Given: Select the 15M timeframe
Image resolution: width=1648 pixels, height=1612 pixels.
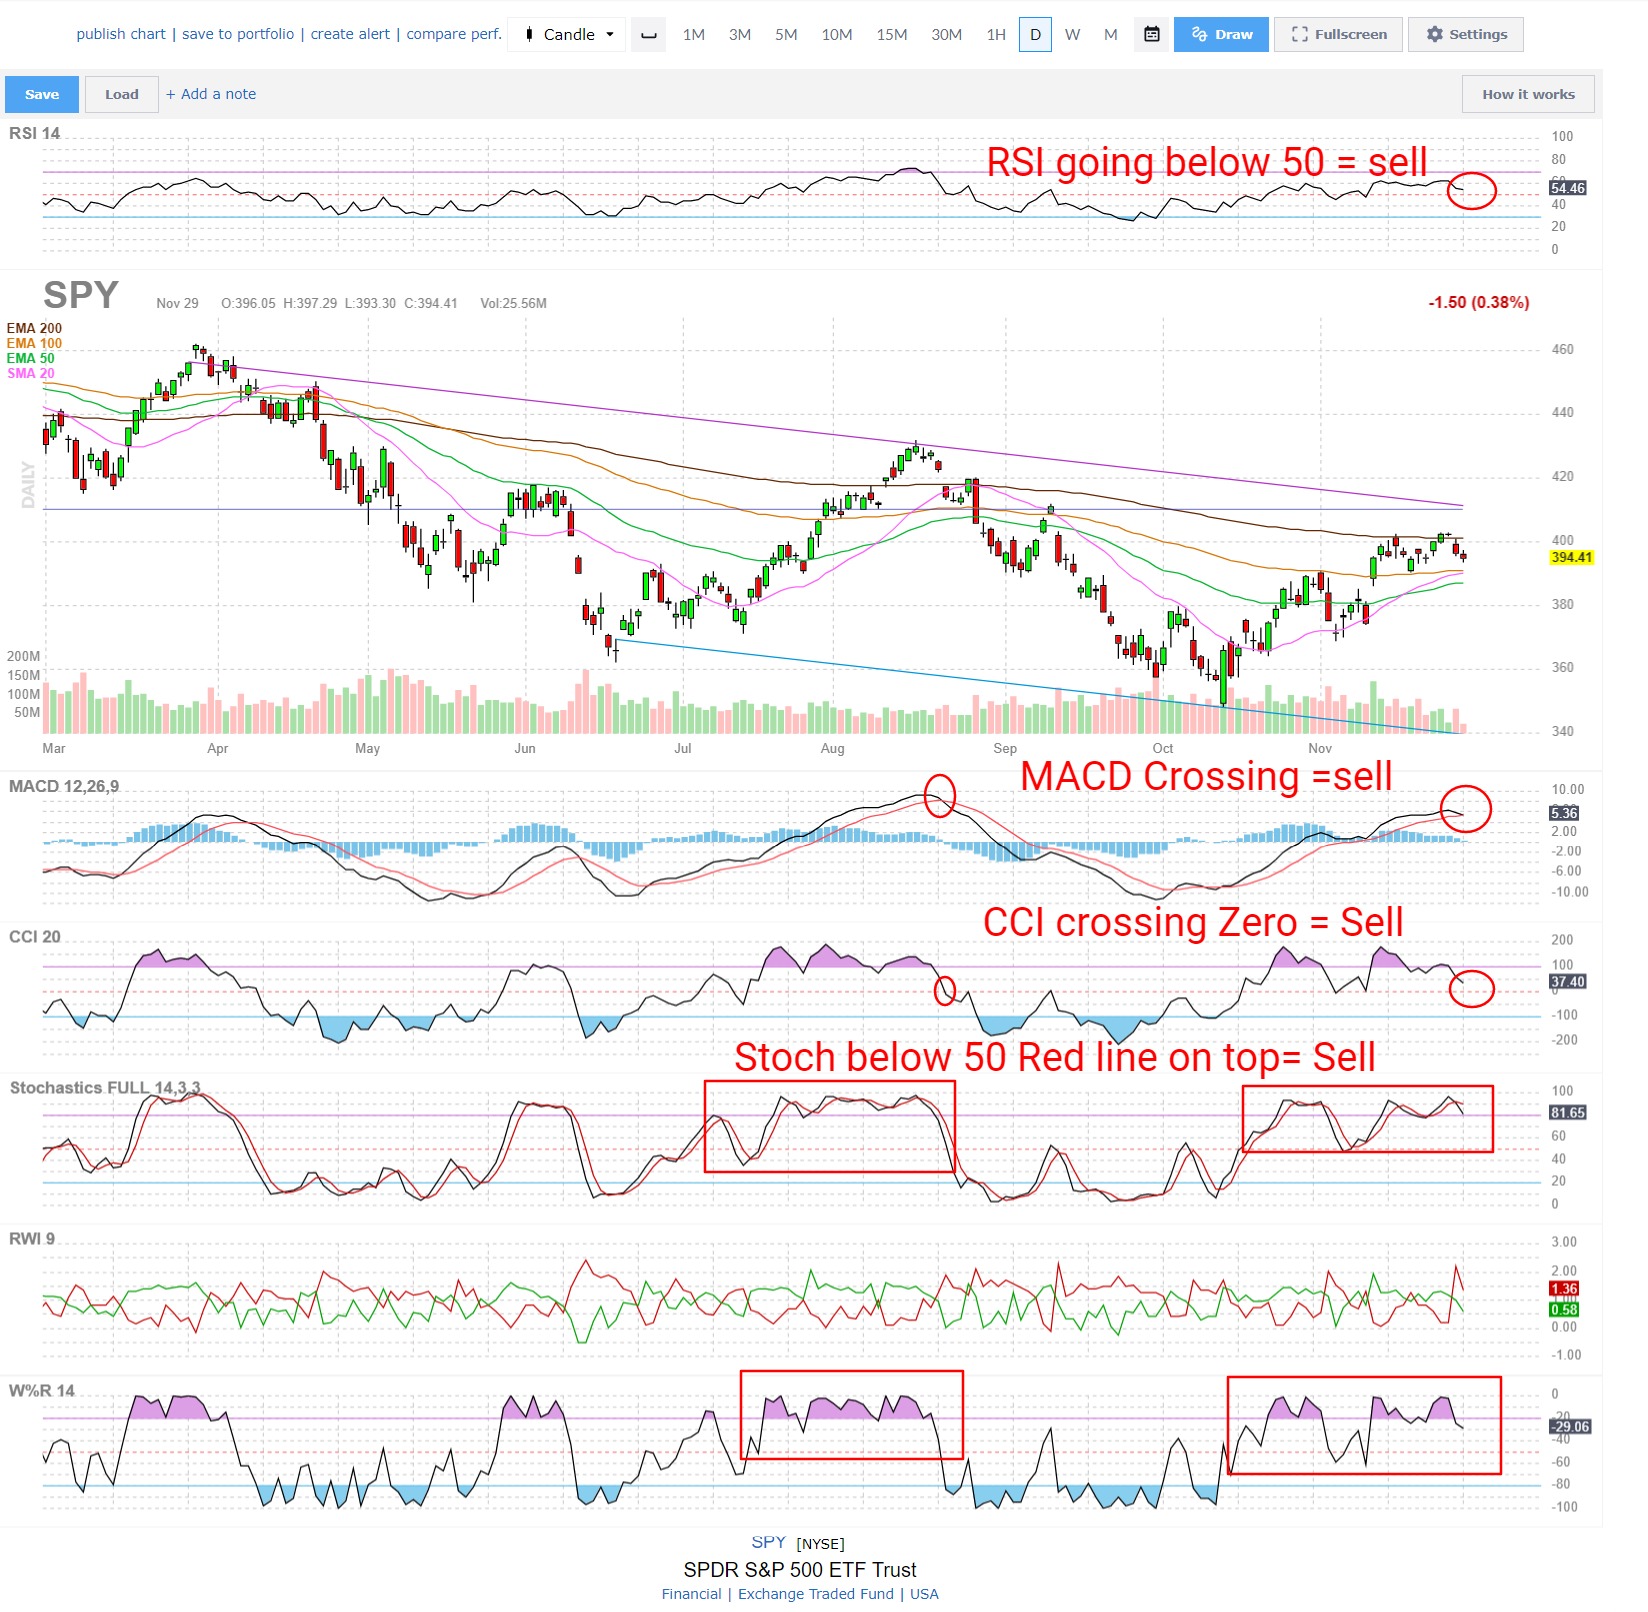Looking at the screenshot, I should coord(892,34).
